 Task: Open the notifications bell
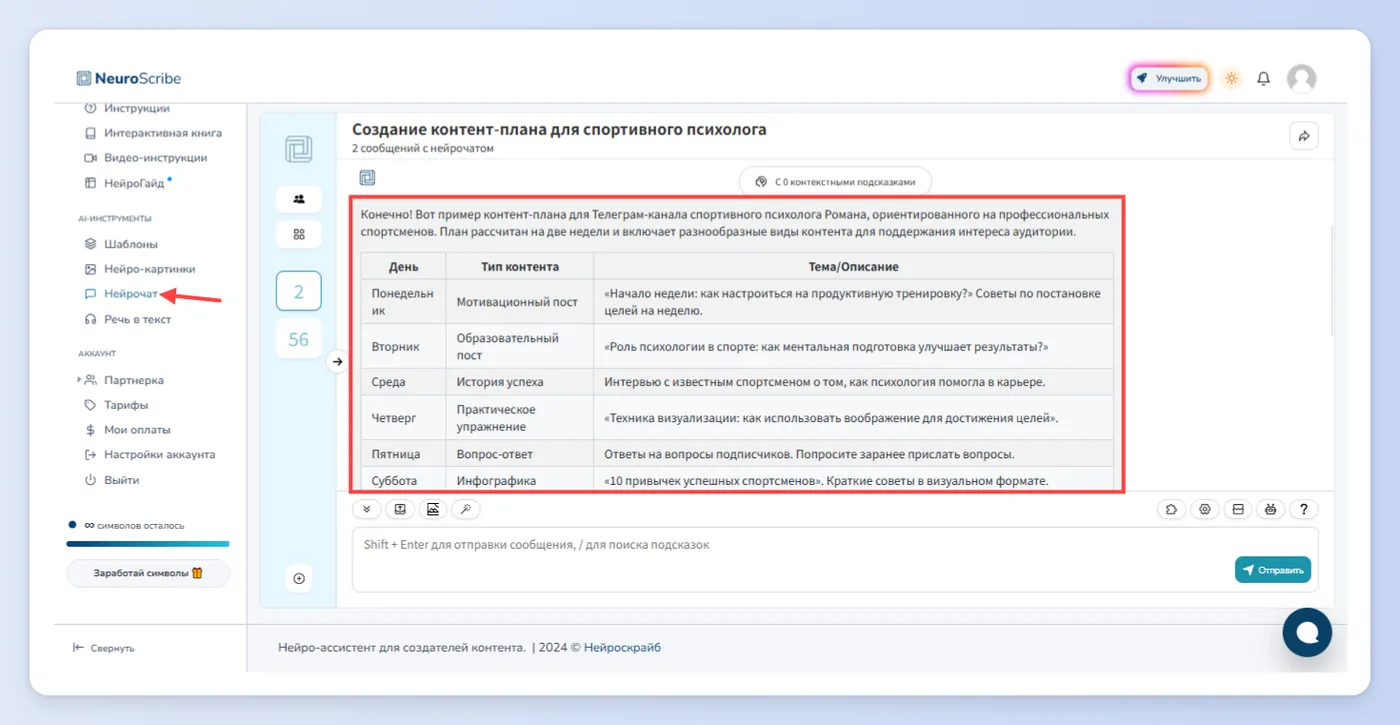pos(1264,78)
